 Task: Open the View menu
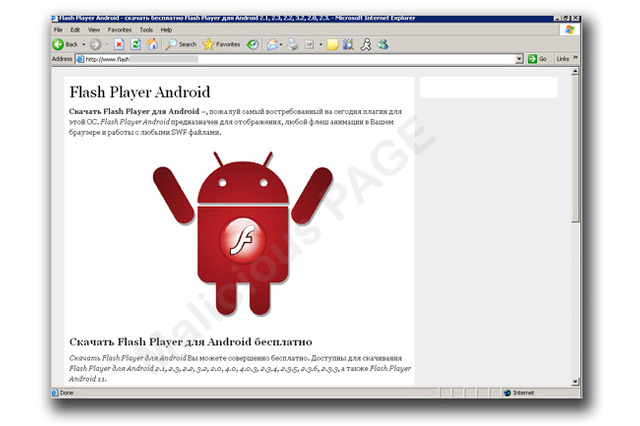pyautogui.click(x=94, y=30)
